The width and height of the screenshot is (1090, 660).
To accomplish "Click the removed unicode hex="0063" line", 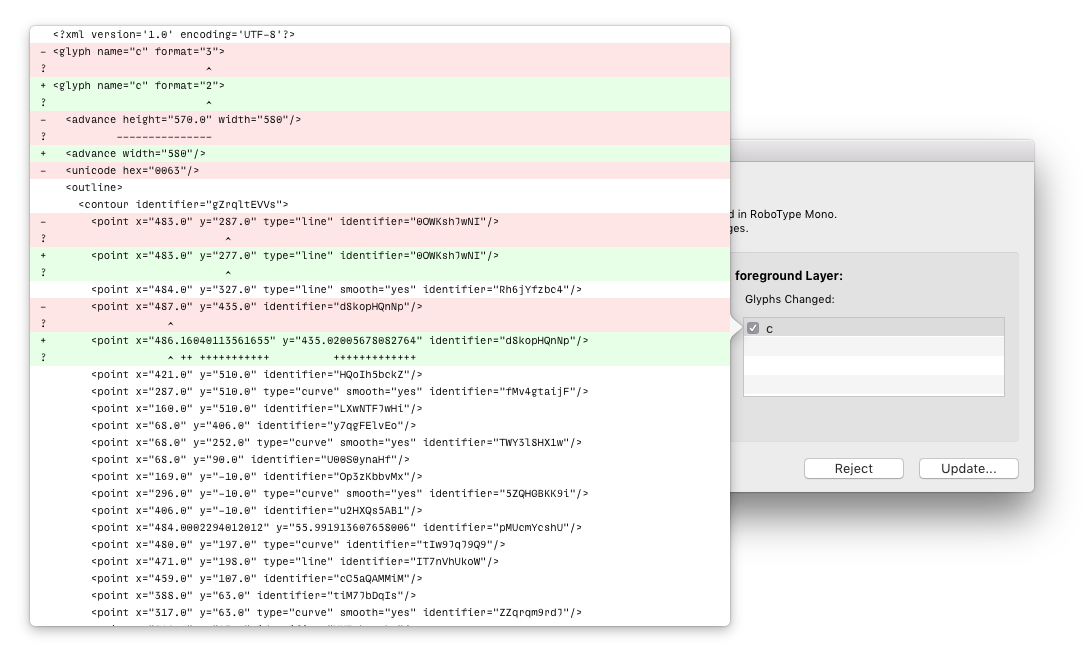I will [133, 171].
